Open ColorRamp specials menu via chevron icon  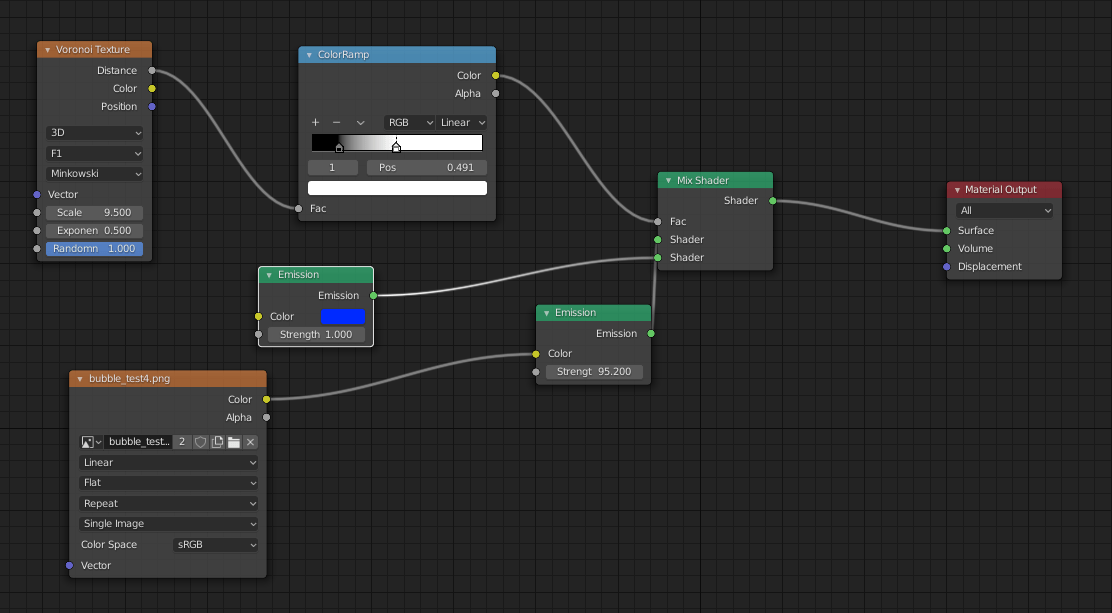point(360,122)
